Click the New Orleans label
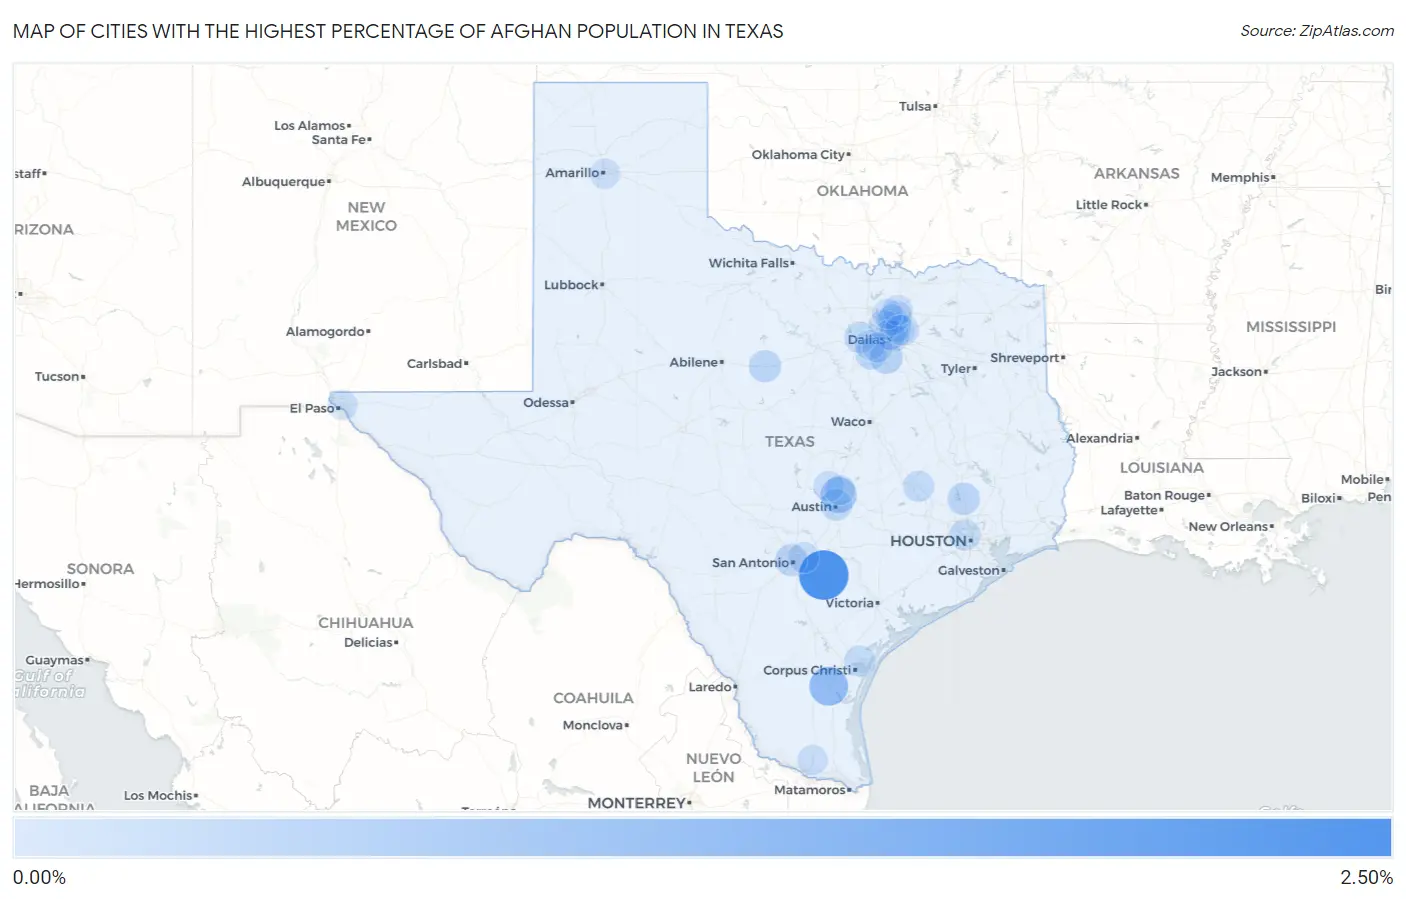This screenshot has height=899, width=1406. tap(1228, 527)
